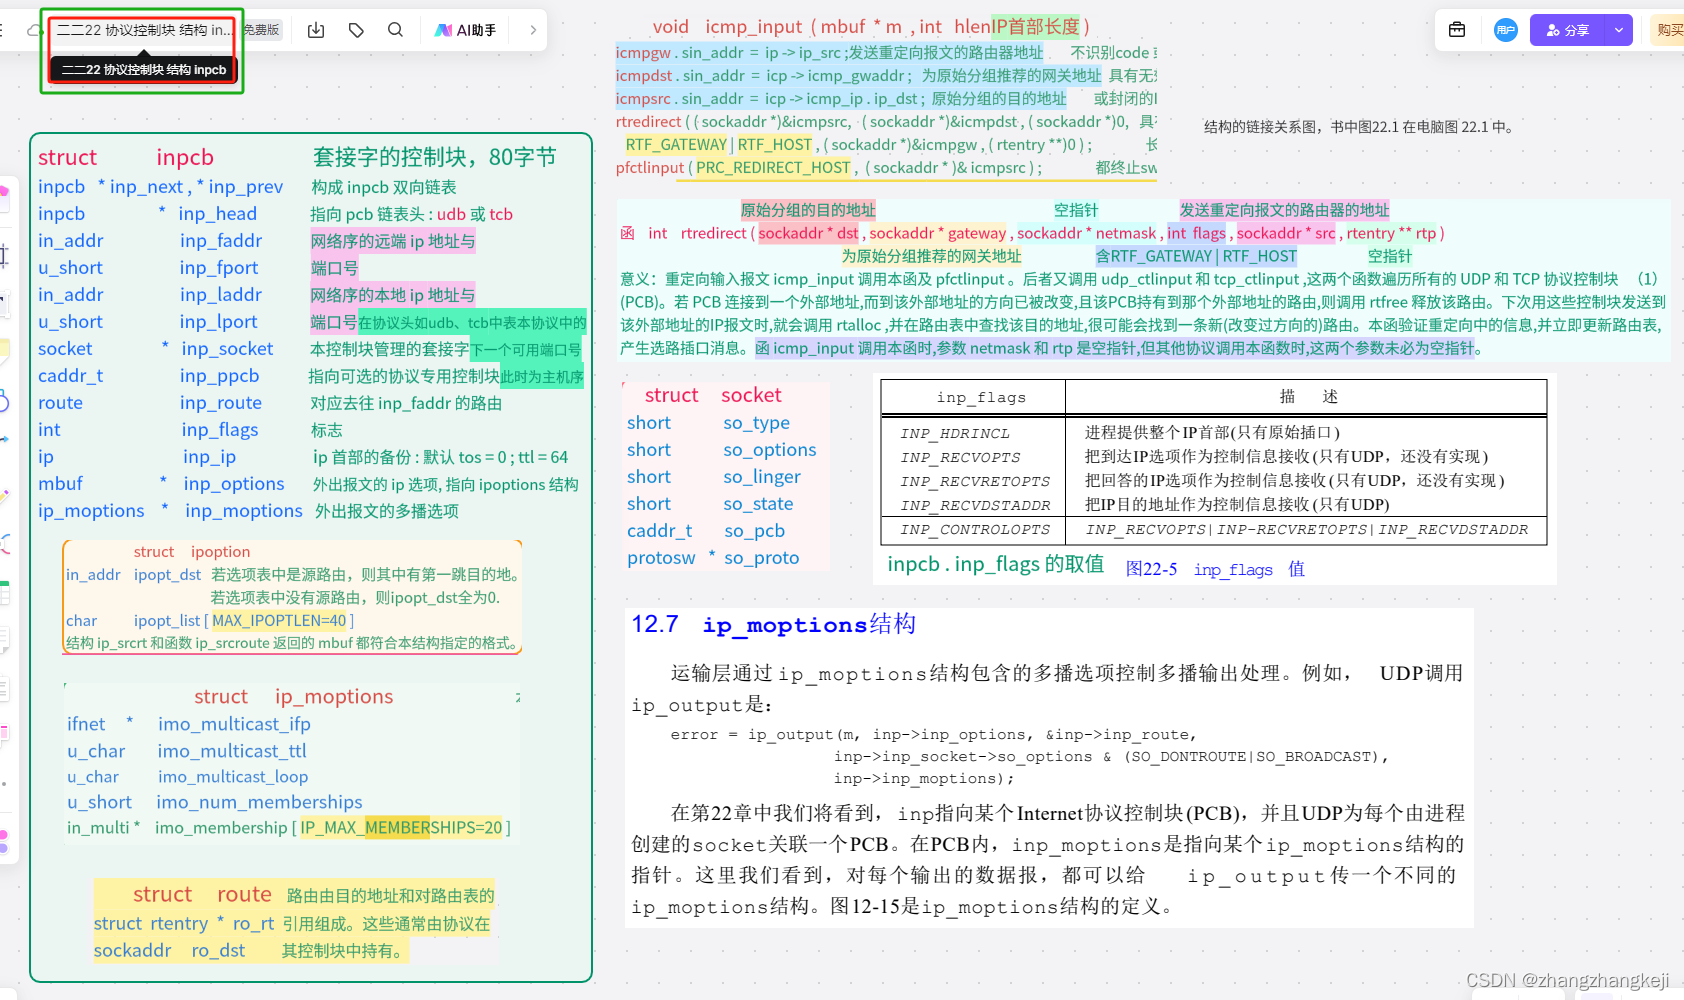Open the dropdown arrow beside 分享
The image size is (1684, 1000).
coord(1619,30)
